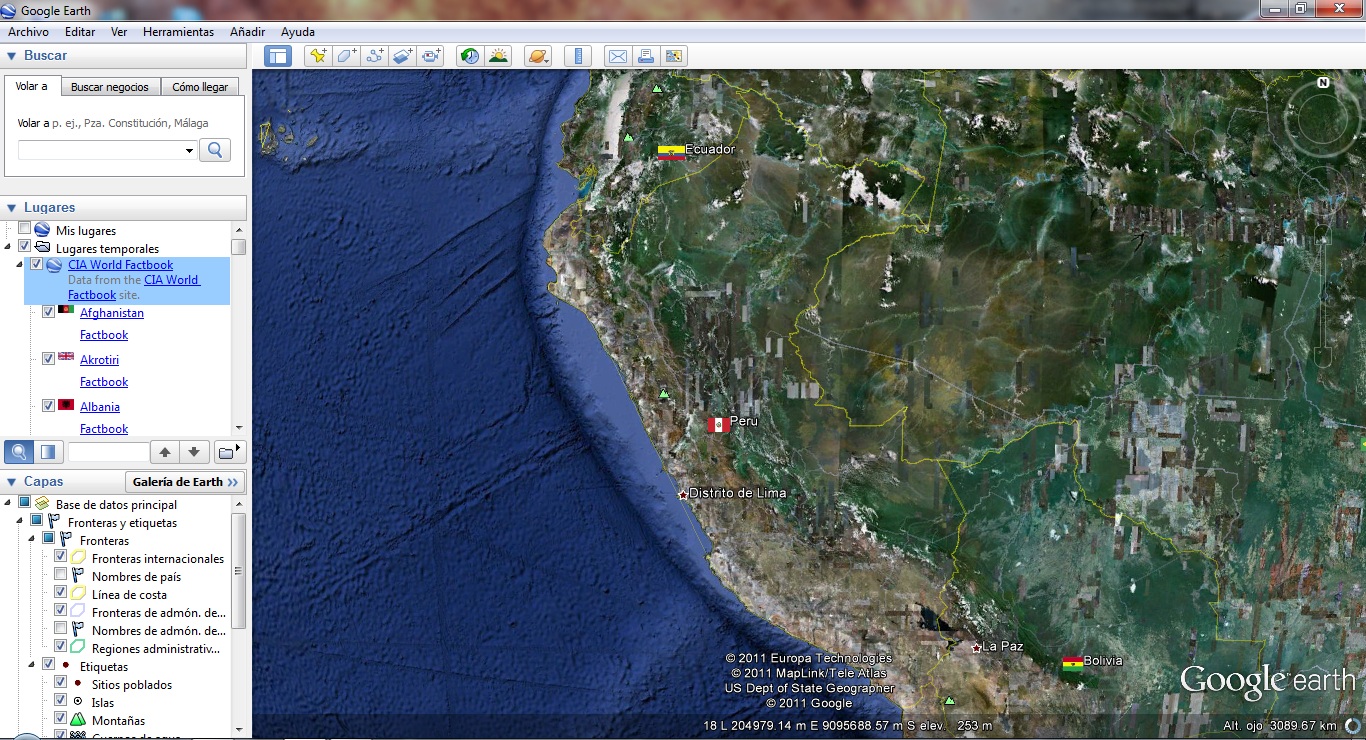Viewport: 1366px width, 740px height.
Task: Switch to the Cómo llegar tab
Action: click(200, 86)
